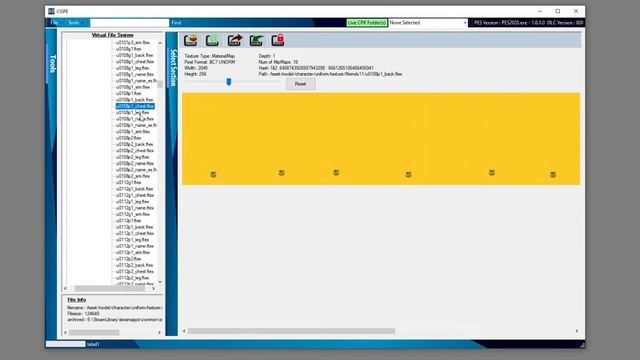Click the File Info horizontal scroll-right arrow

[x=159, y=333]
